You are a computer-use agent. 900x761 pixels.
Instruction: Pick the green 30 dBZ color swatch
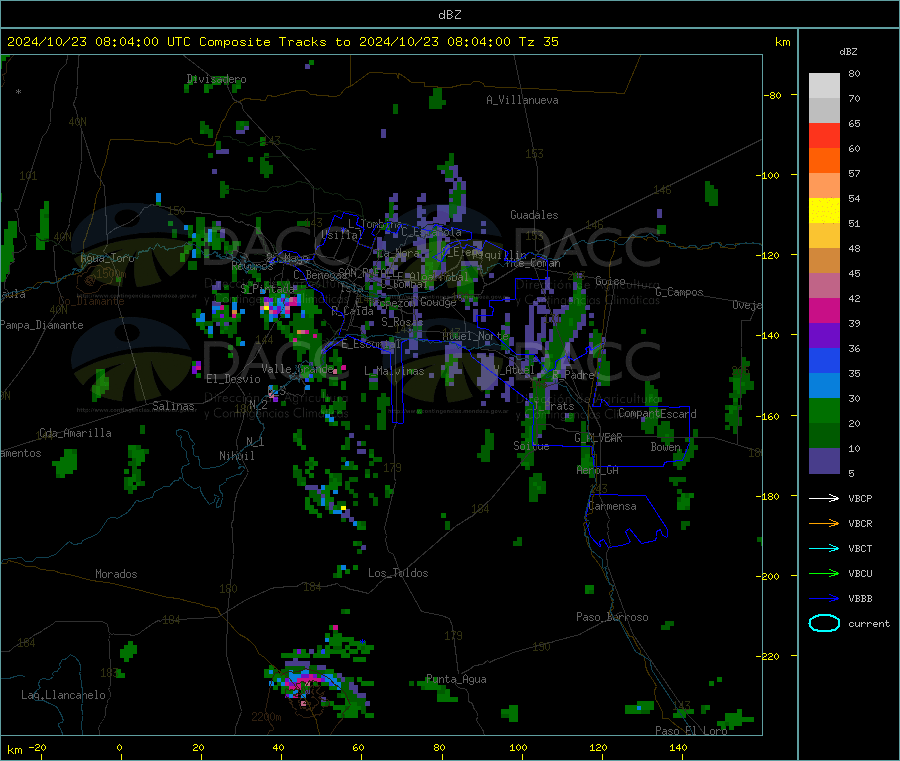824,410
